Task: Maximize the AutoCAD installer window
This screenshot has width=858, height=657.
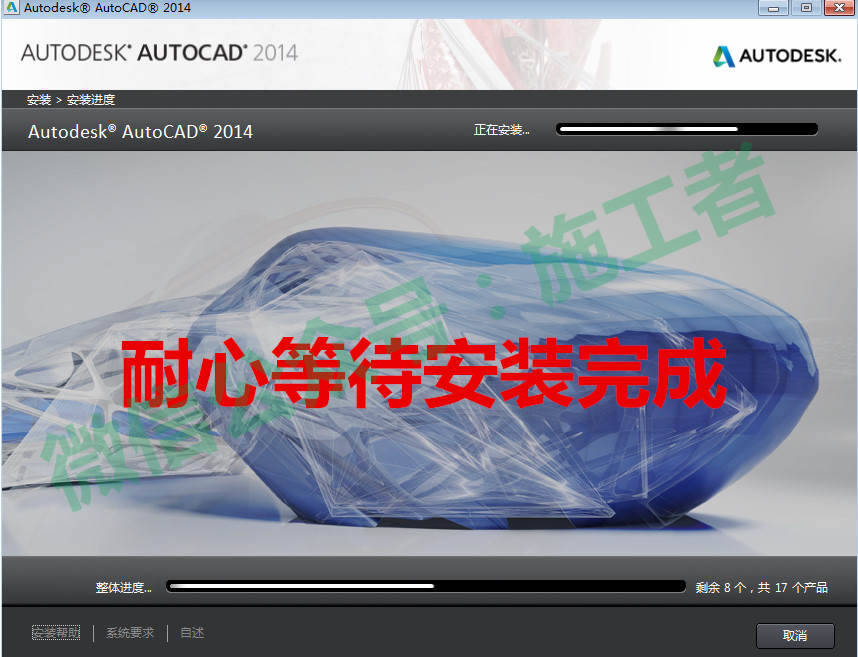Action: [x=805, y=8]
